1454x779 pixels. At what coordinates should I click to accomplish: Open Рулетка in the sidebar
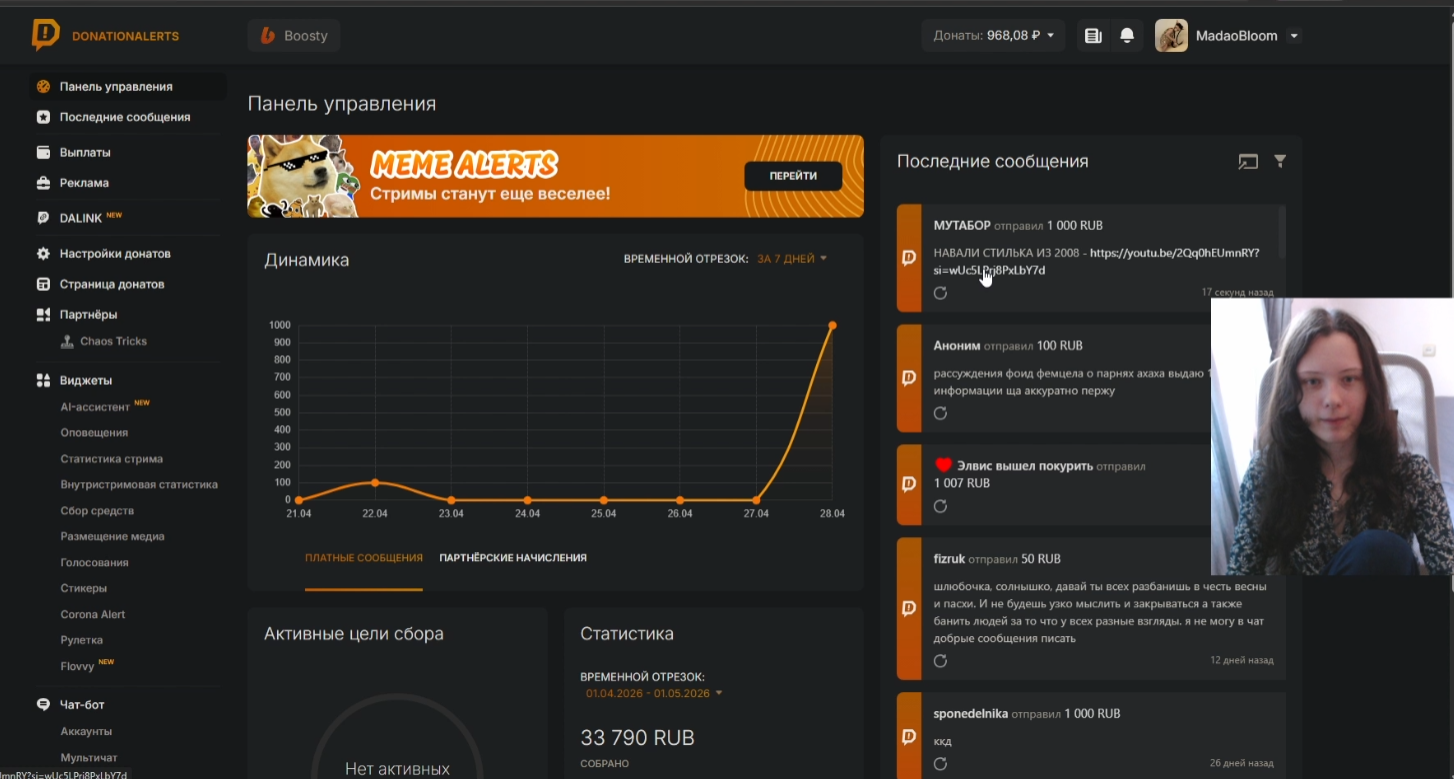pyautogui.click(x=82, y=640)
